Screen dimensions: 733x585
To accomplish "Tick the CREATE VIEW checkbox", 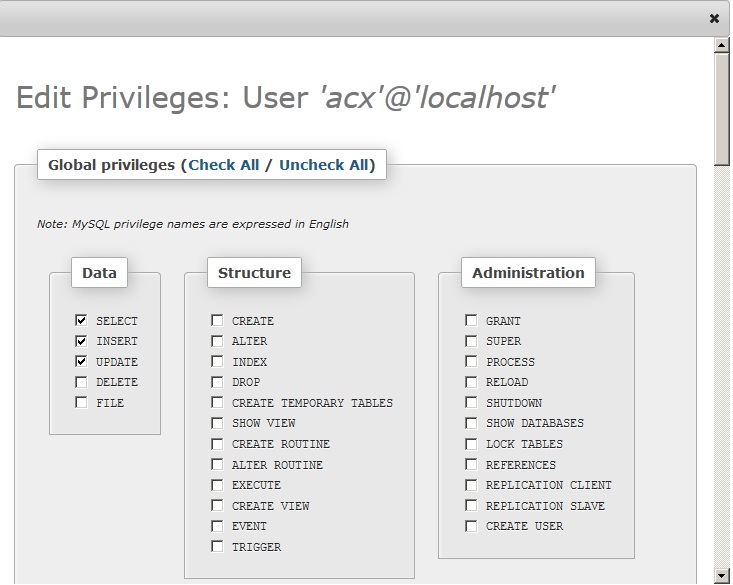I will tap(217, 506).
